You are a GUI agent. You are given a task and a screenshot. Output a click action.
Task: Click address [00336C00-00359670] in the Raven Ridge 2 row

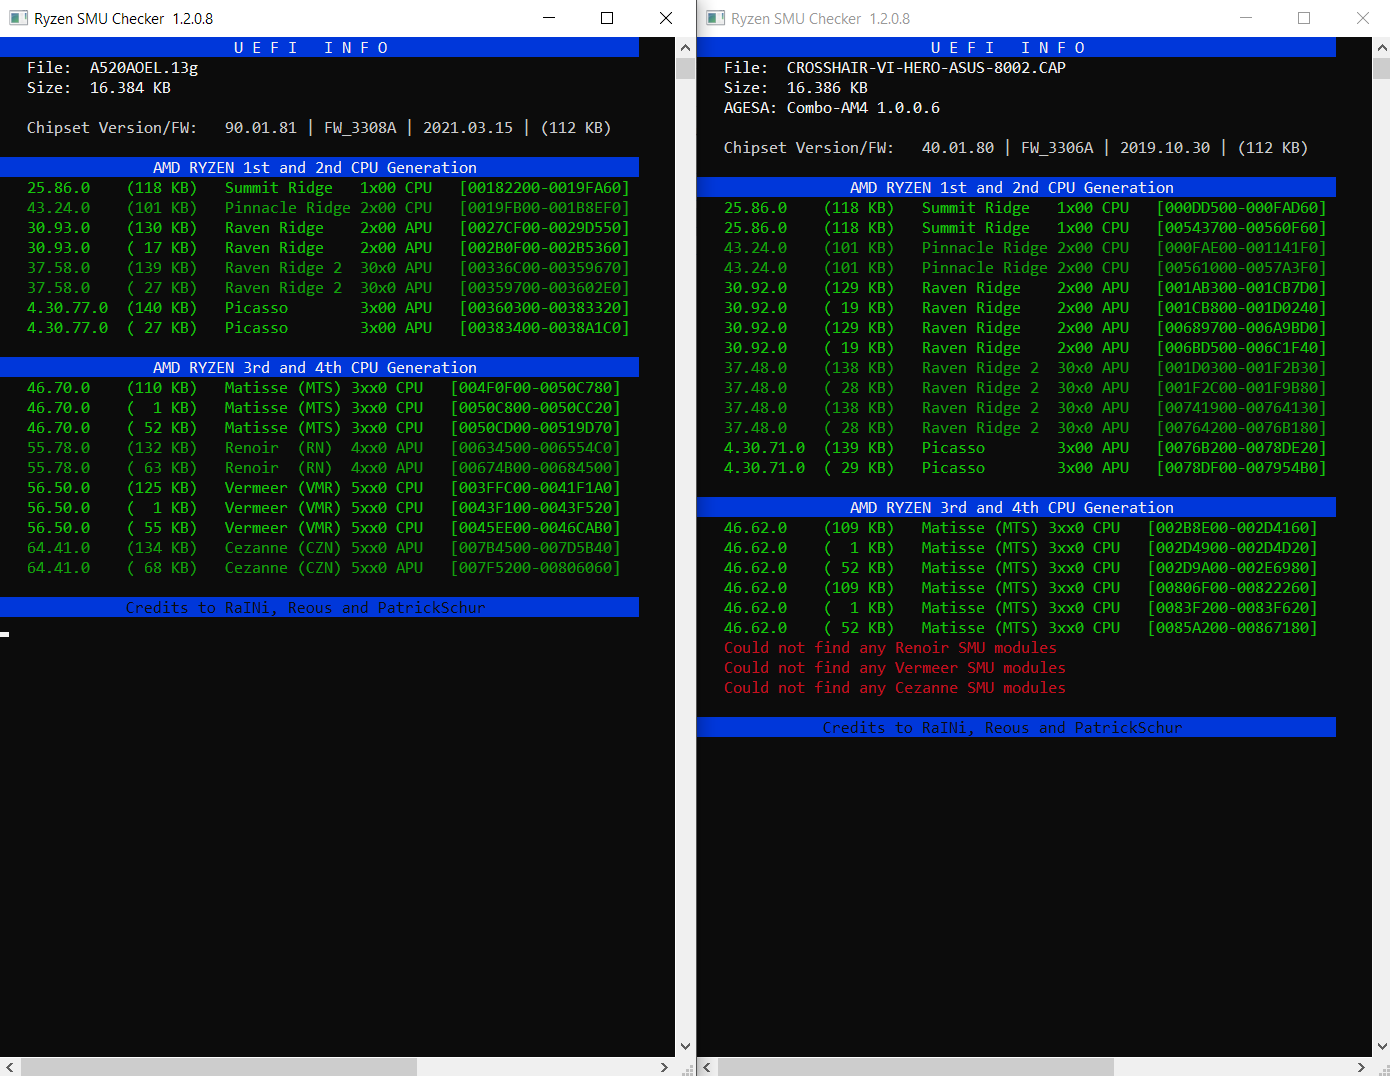[545, 268]
